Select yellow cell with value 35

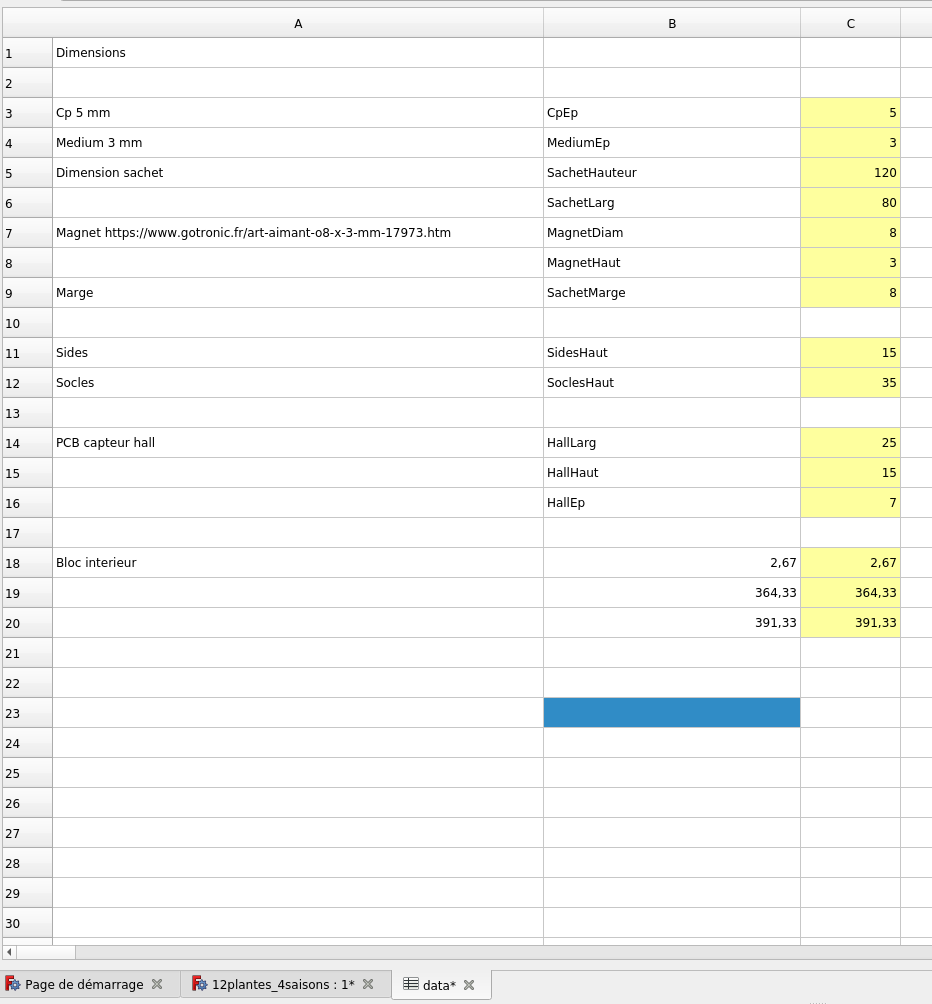click(x=850, y=383)
